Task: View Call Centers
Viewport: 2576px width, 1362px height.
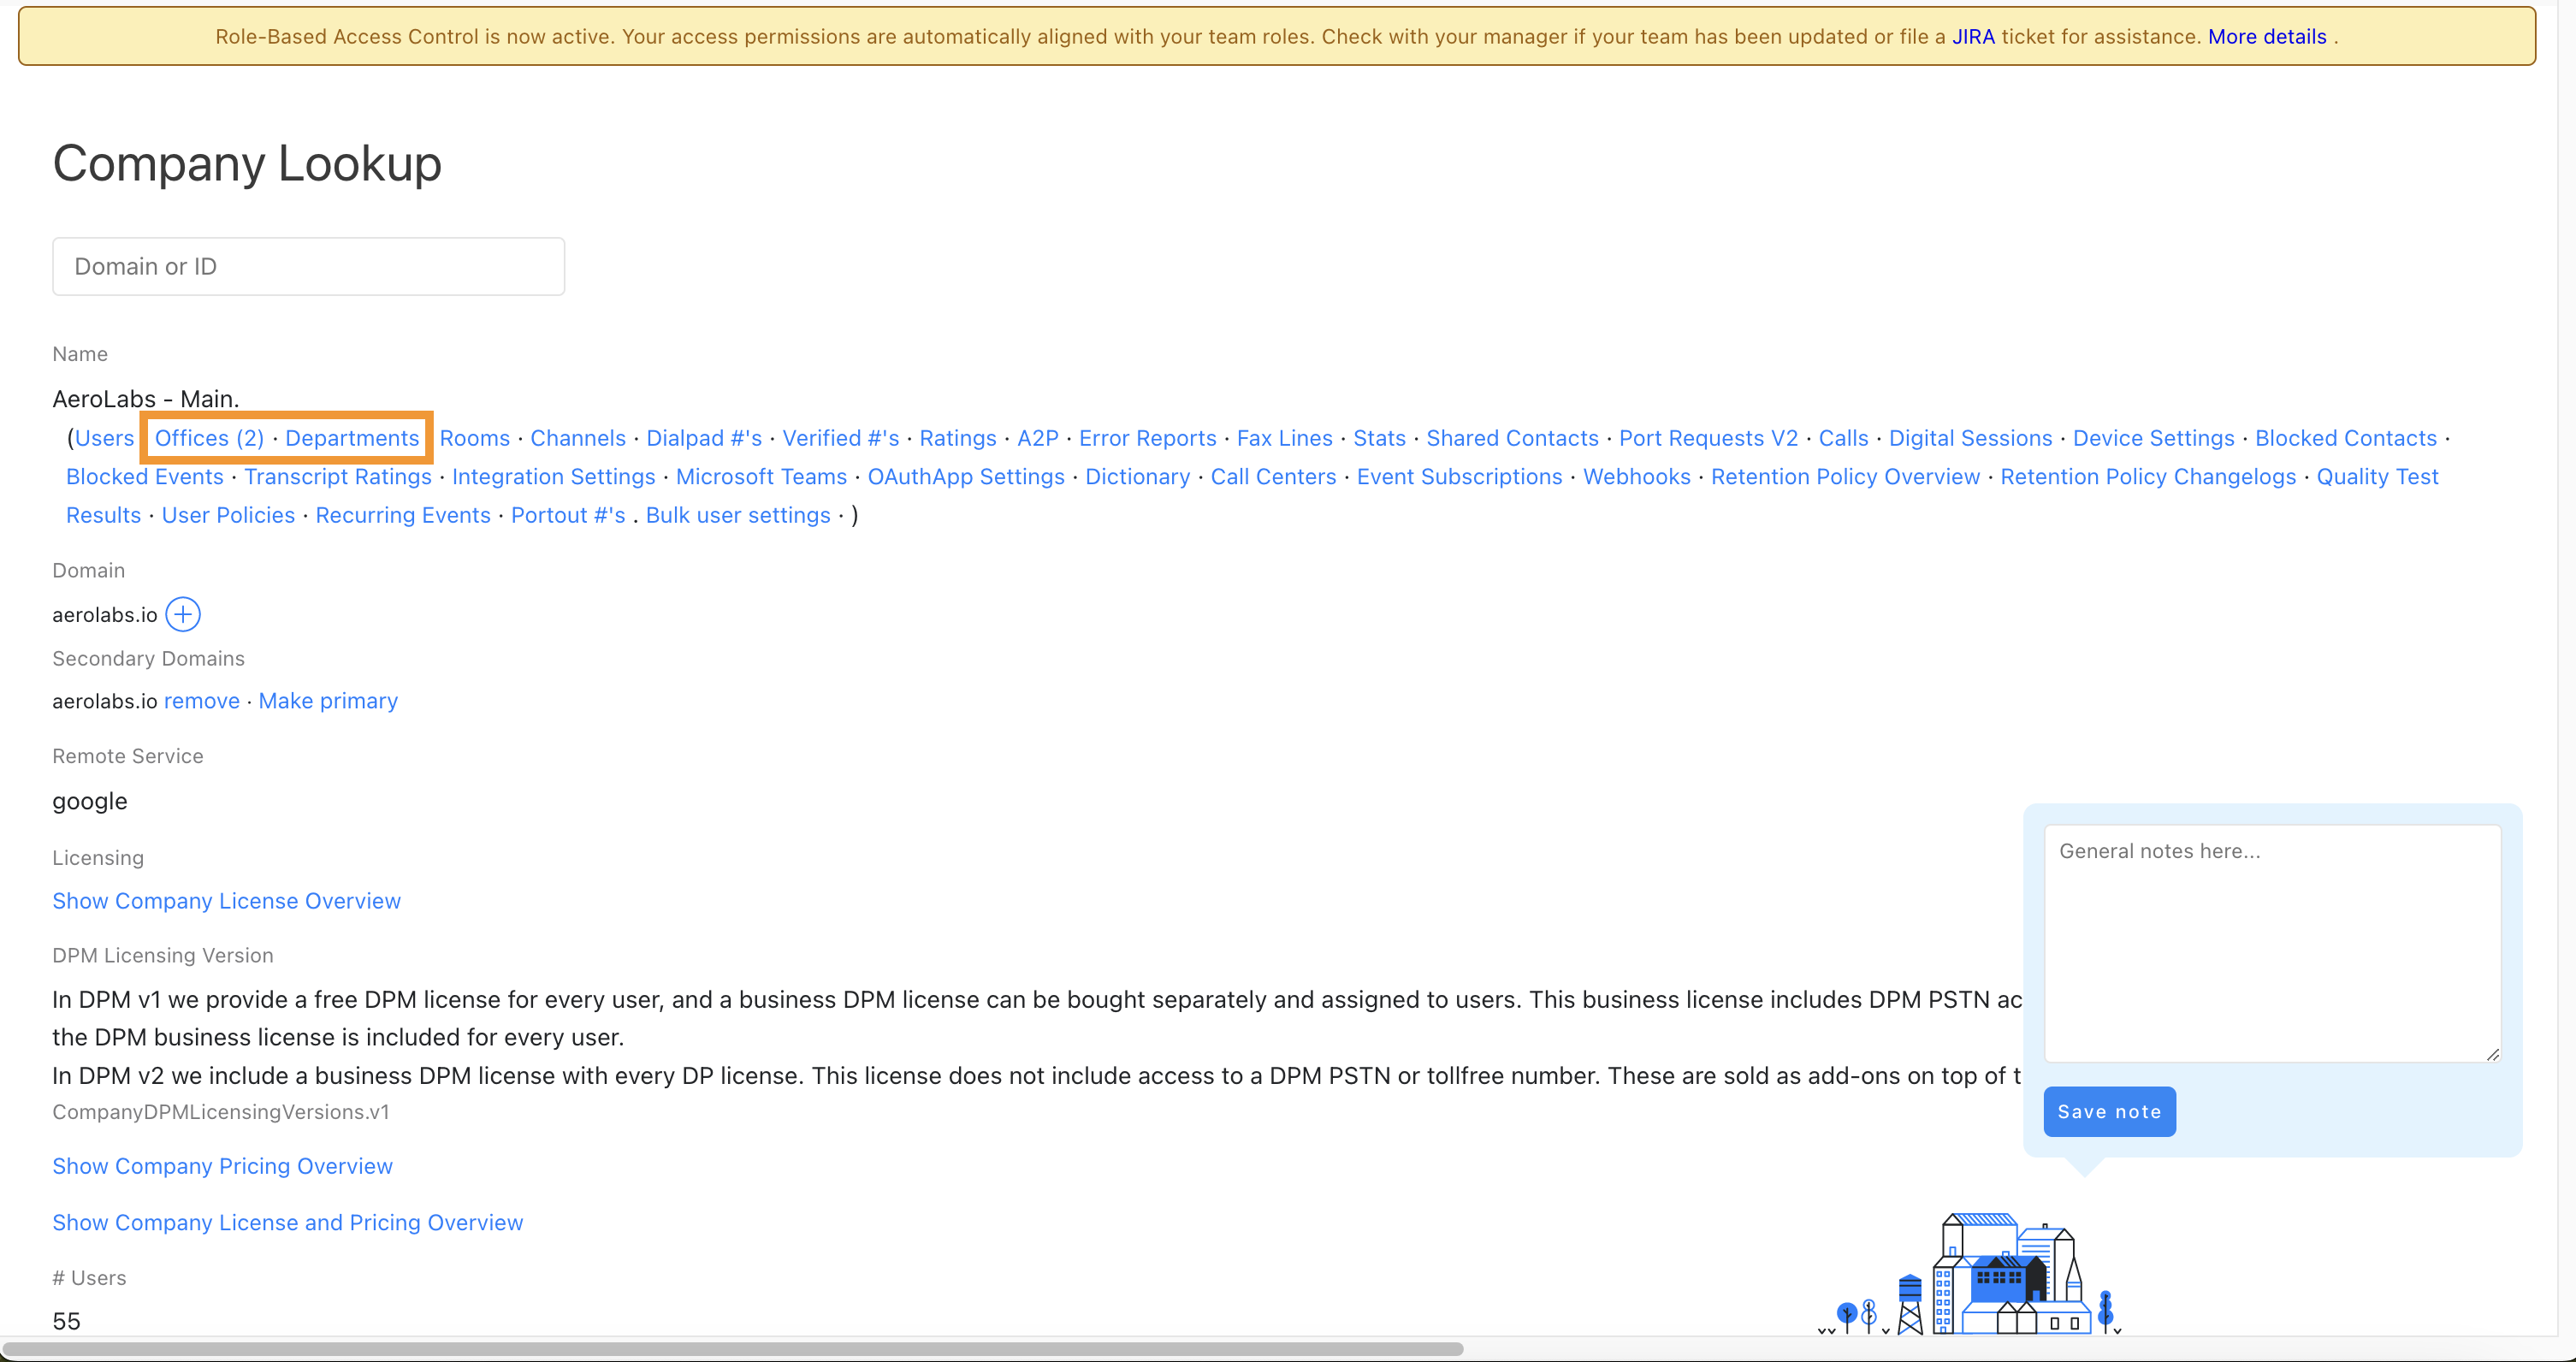Action: [1274, 477]
